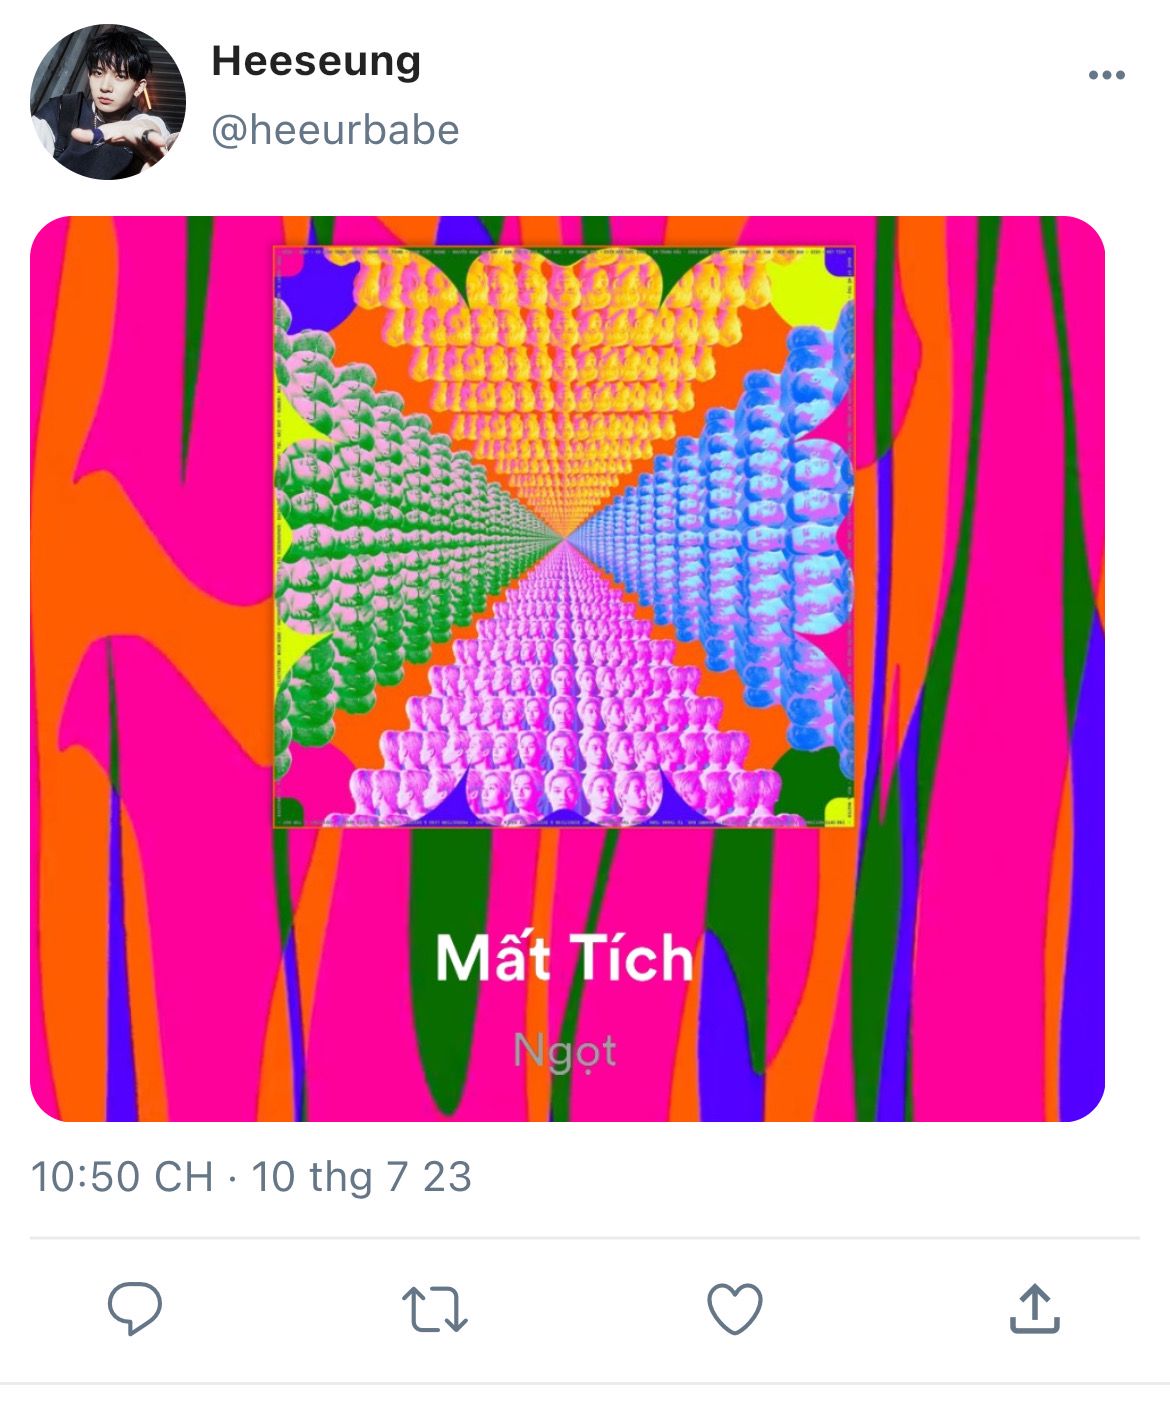
Task: Select the song title Mất Tích
Action: [565, 958]
